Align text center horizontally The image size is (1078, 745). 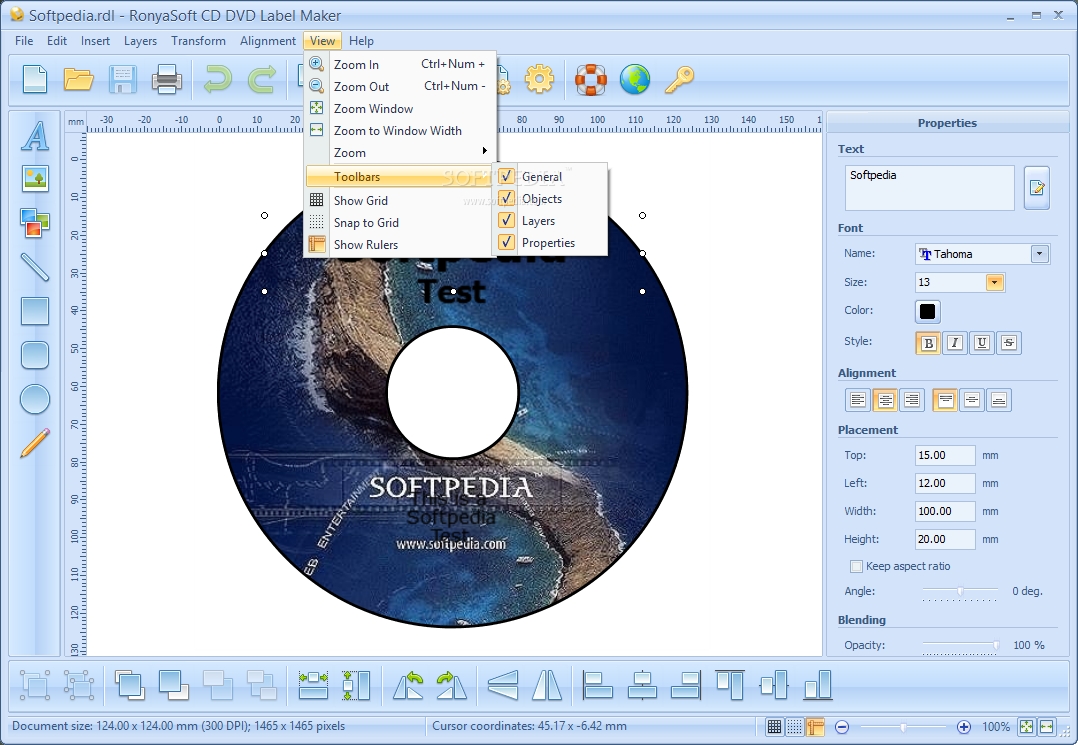coord(885,400)
